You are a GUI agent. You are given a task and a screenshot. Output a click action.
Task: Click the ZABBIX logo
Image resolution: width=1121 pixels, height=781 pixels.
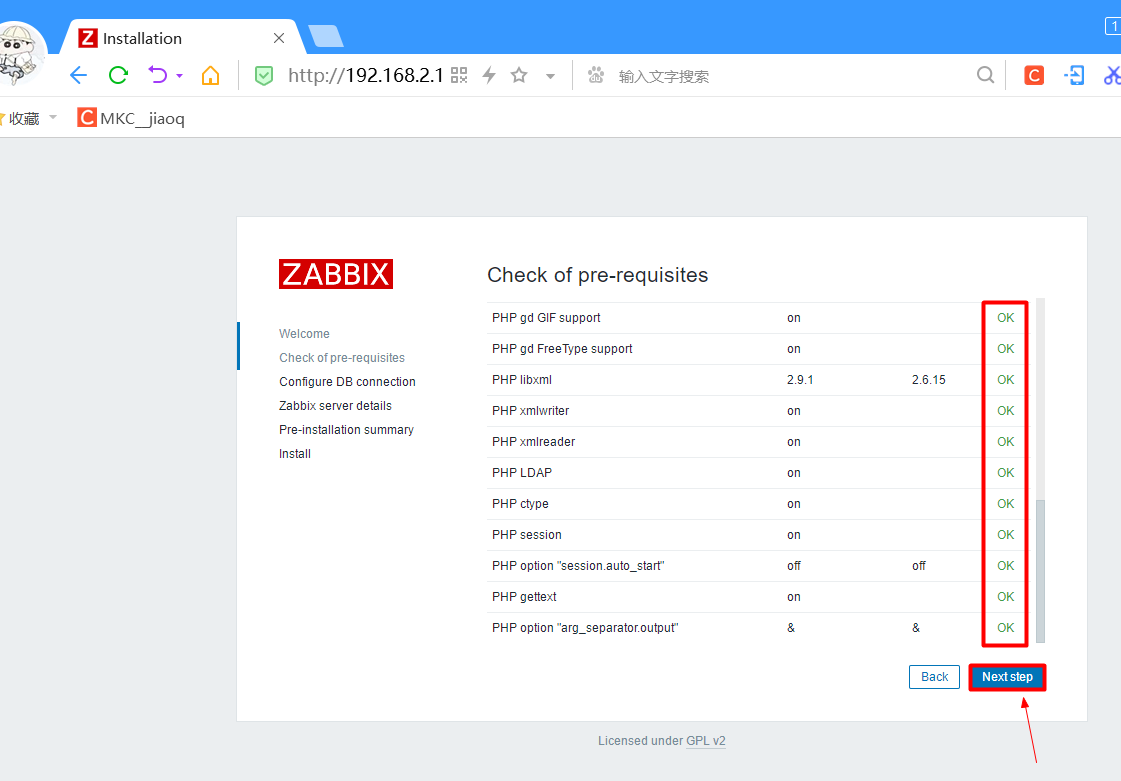tap(335, 274)
